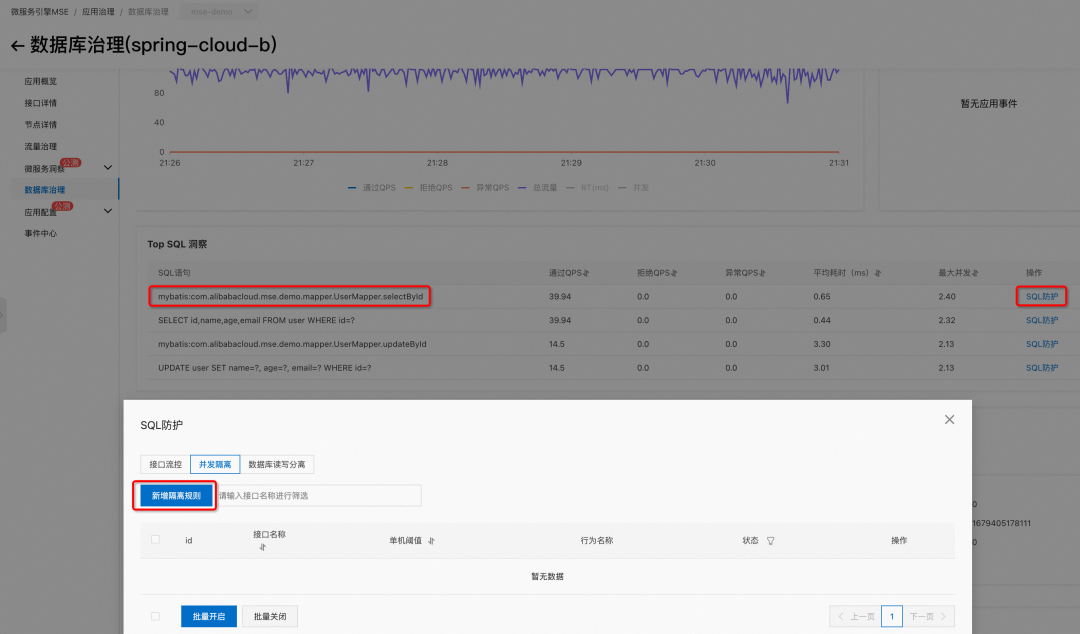Sort by 最大并发 column sort icon
The height and width of the screenshot is (634, 1080).
pyautogui.click(x=975, y=274)
